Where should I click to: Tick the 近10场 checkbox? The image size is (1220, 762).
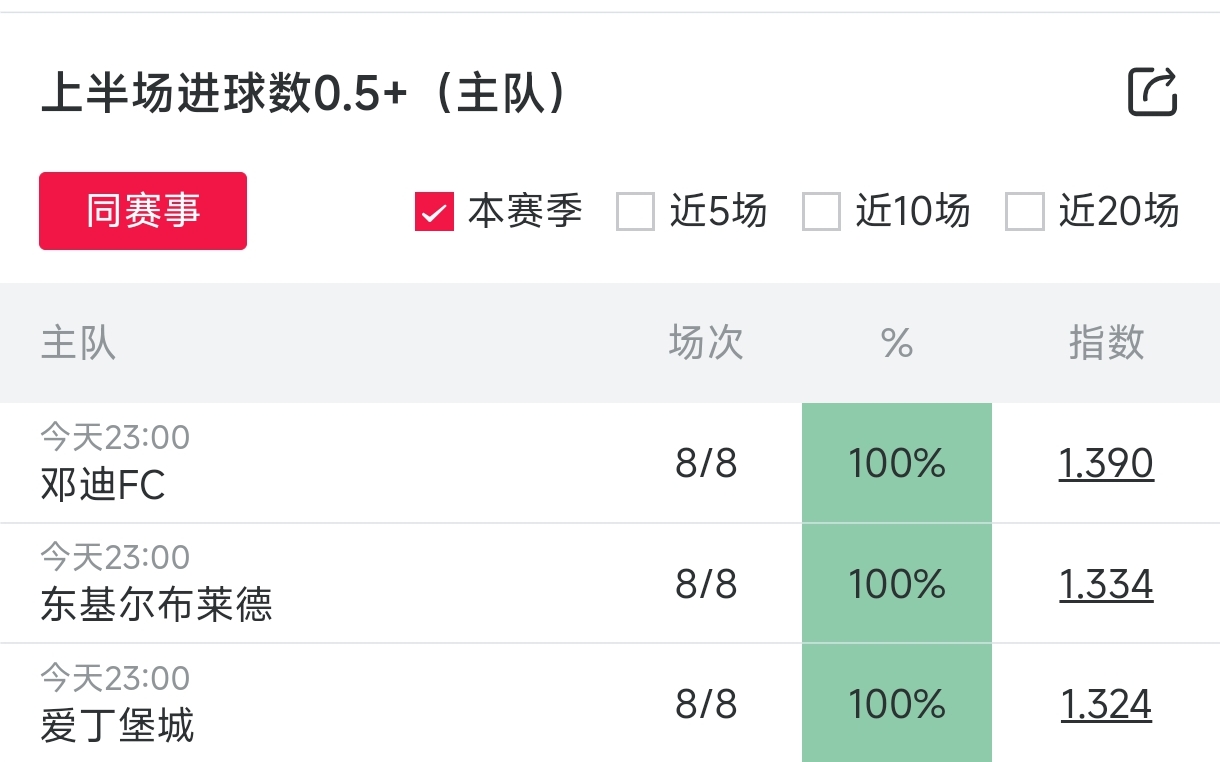tap(821, 212)
